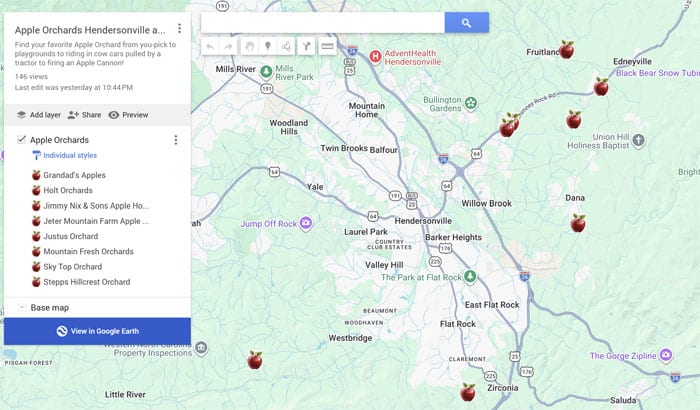Click The Park at Flat Rock icon
Viewport: 700px width, 410px height.
tap(470, 276)
